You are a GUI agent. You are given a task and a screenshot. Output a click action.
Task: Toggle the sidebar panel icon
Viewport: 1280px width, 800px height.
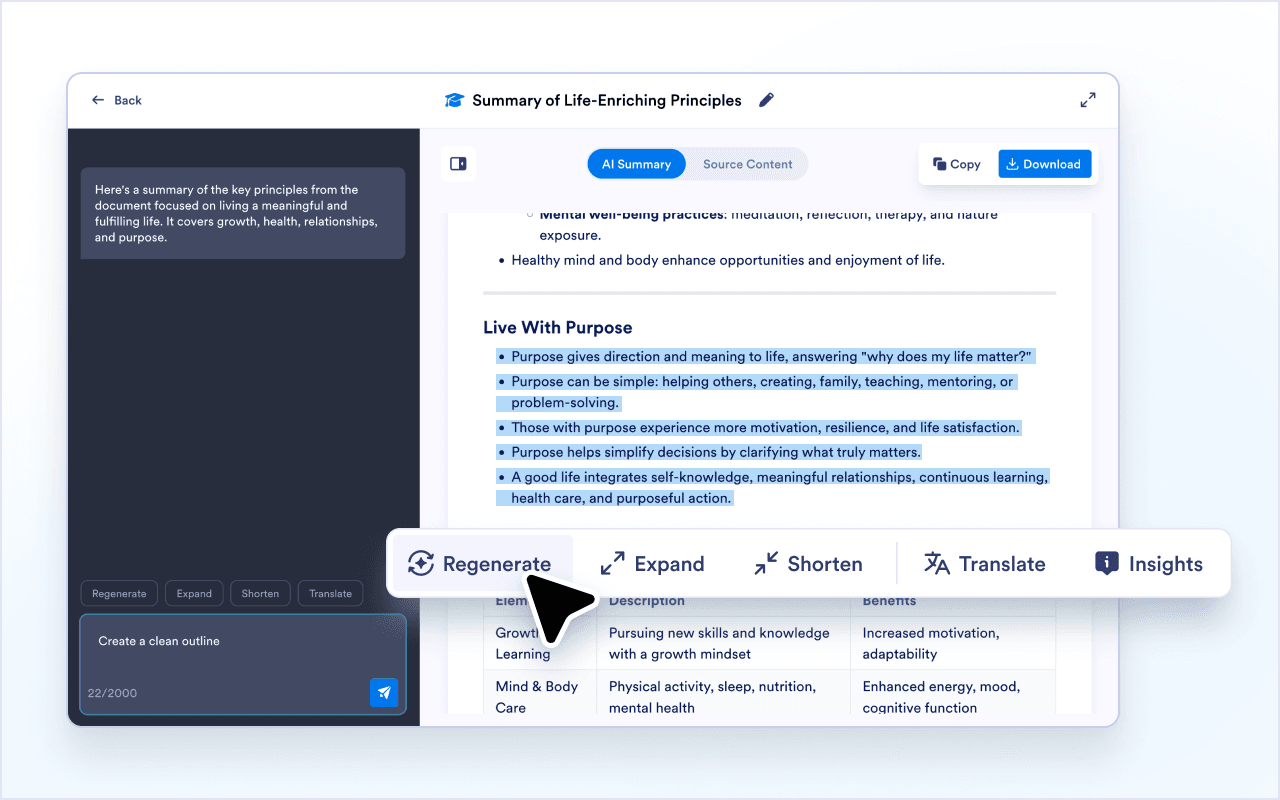point(458,164)
